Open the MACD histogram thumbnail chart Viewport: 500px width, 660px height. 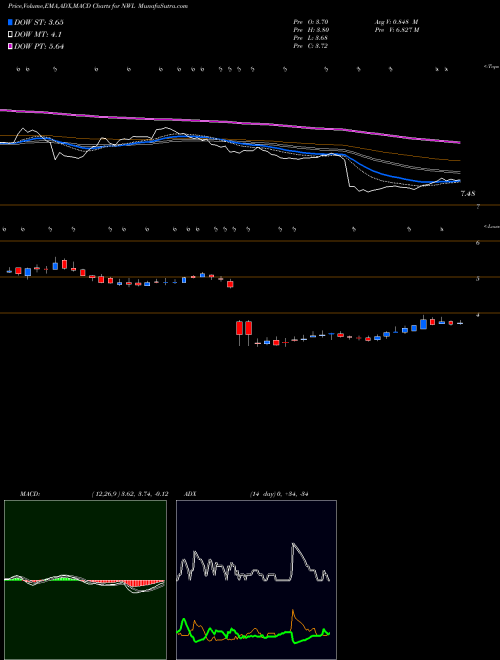click(x=85, y=580)
